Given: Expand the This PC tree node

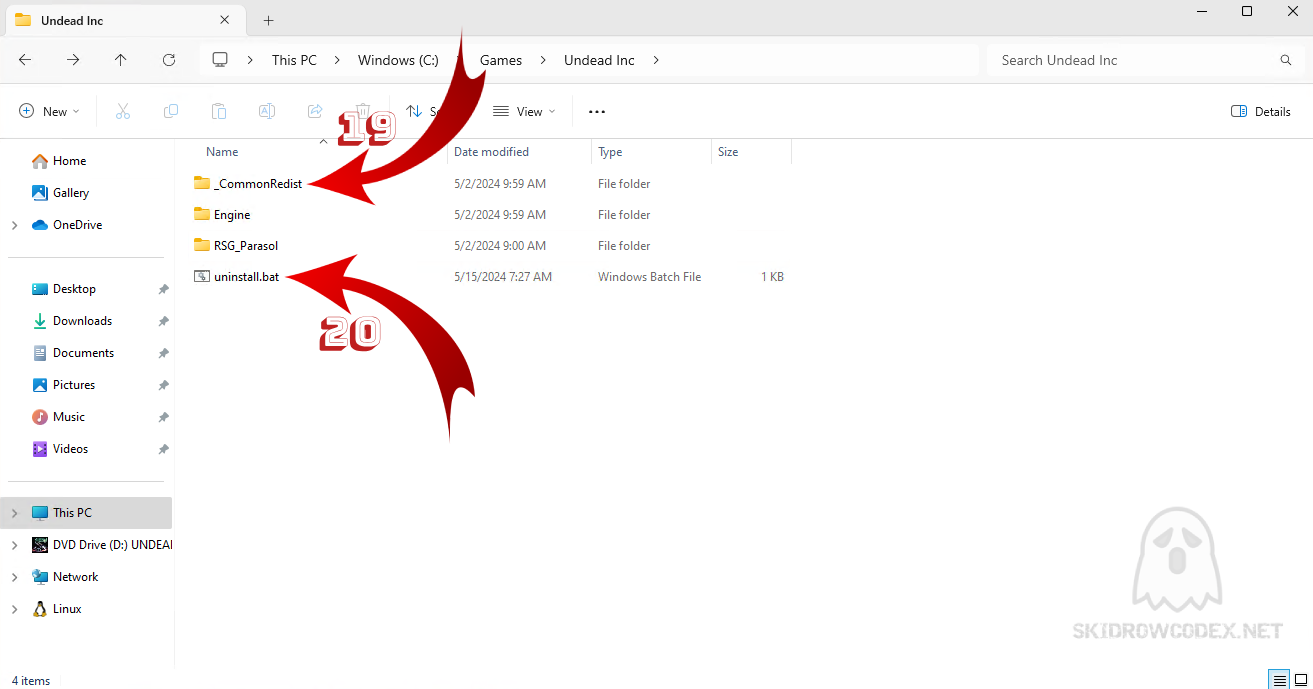Looking at the screenshot, I should (x=14, y=513).
